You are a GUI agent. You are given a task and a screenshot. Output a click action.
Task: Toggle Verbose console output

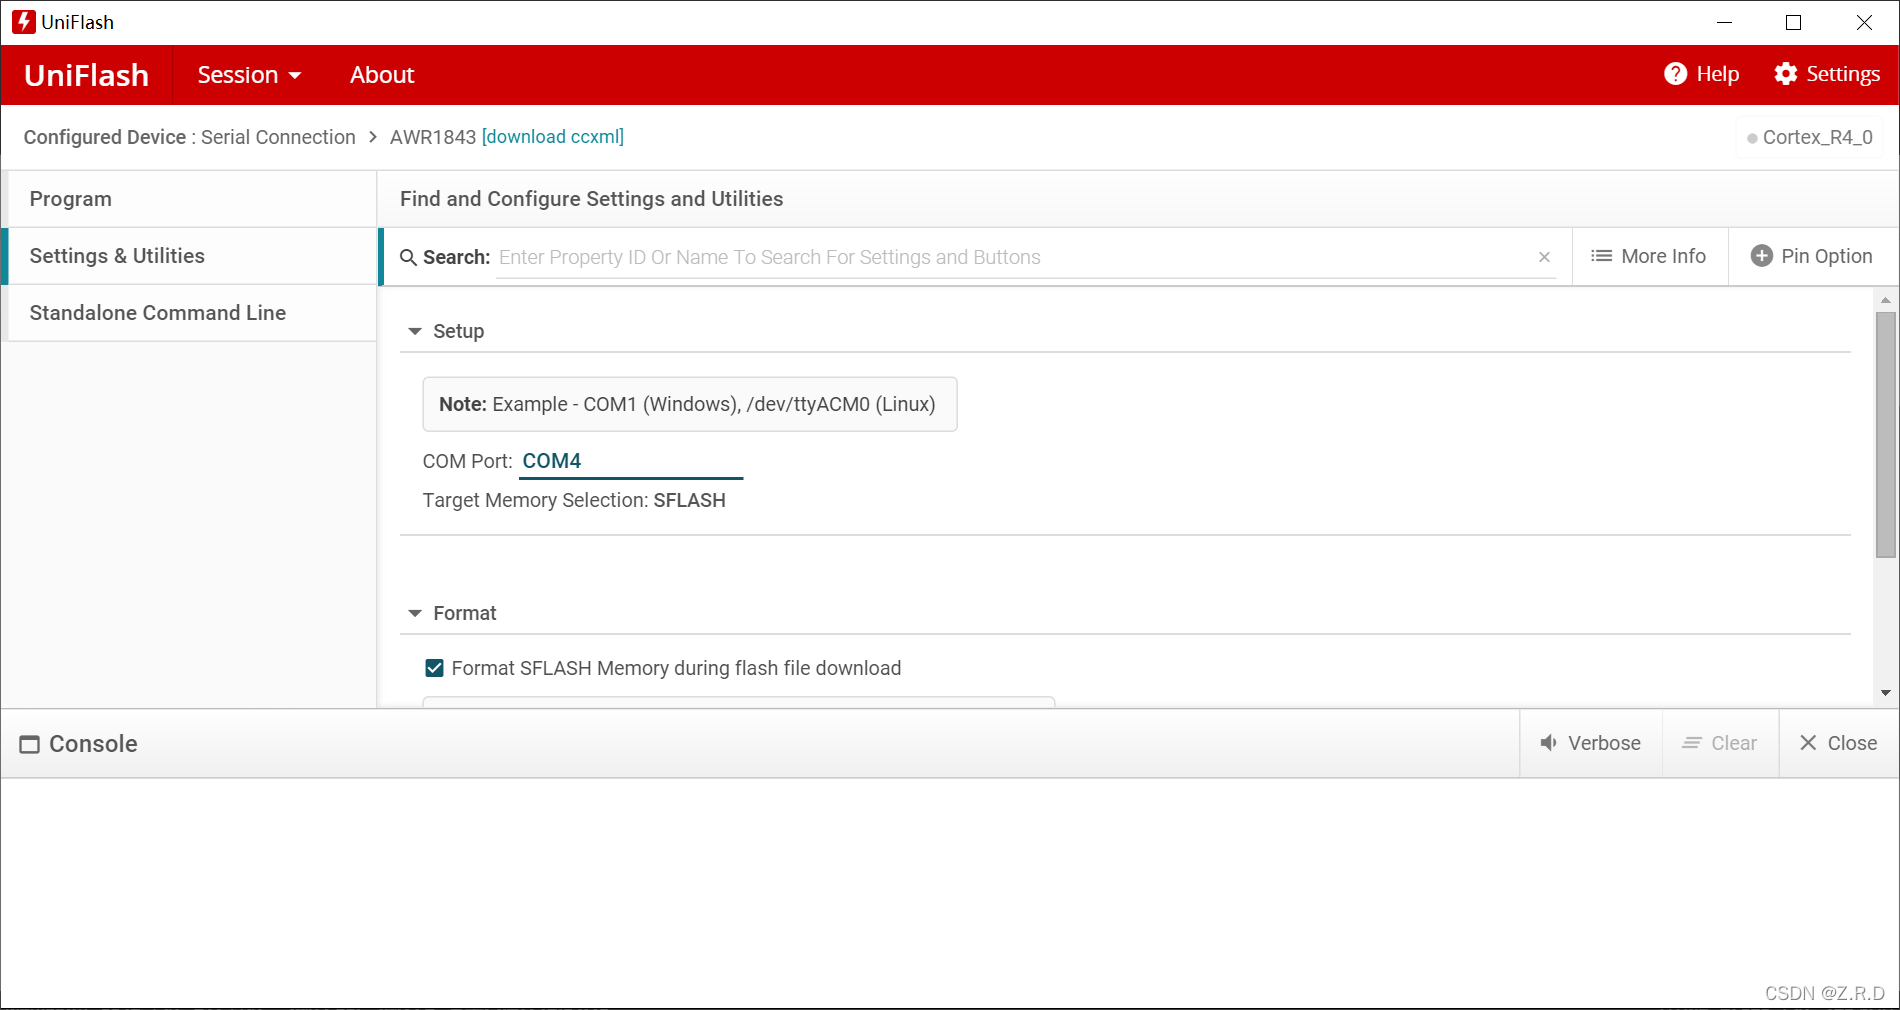coord(1590,743)
